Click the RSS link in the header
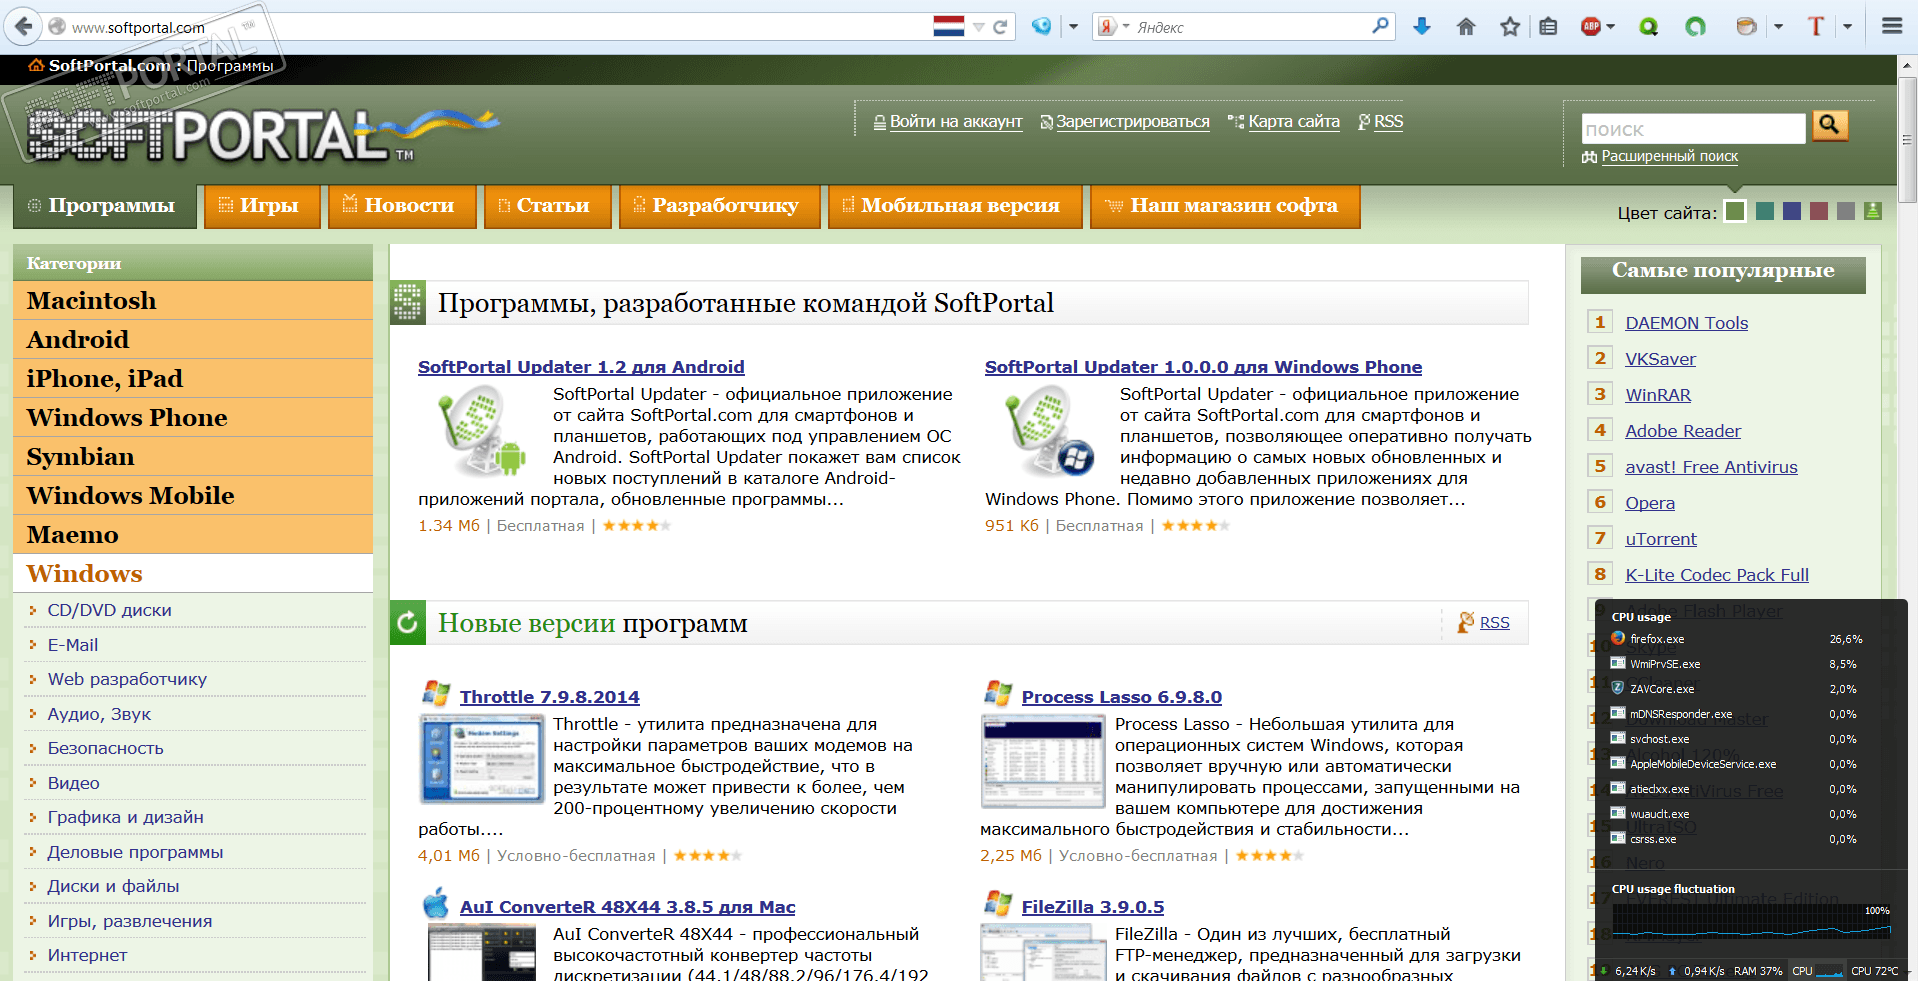This screenshot has height=981, width=1918. click(x=1389, y=122)
